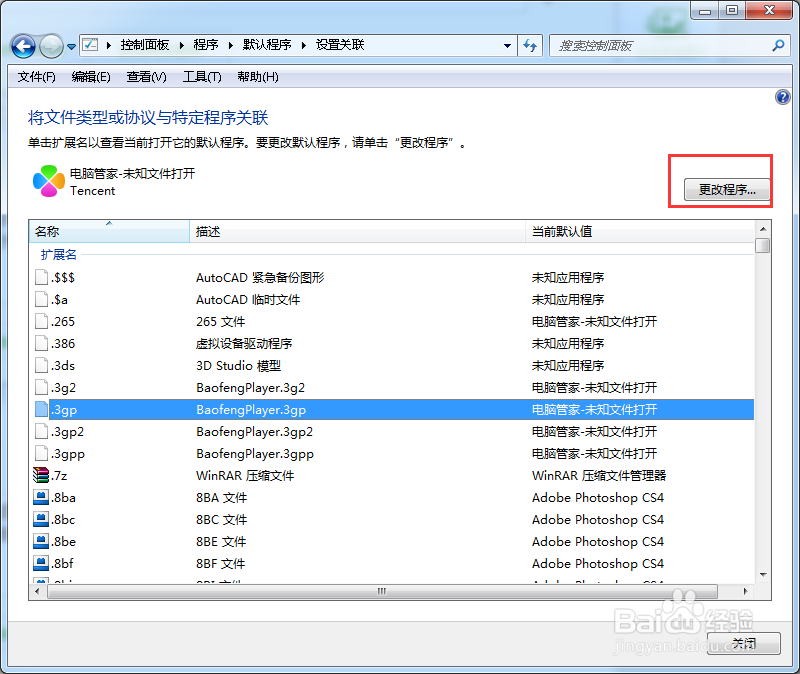
Task: Open the Help question mark icon
Action: 783,97
